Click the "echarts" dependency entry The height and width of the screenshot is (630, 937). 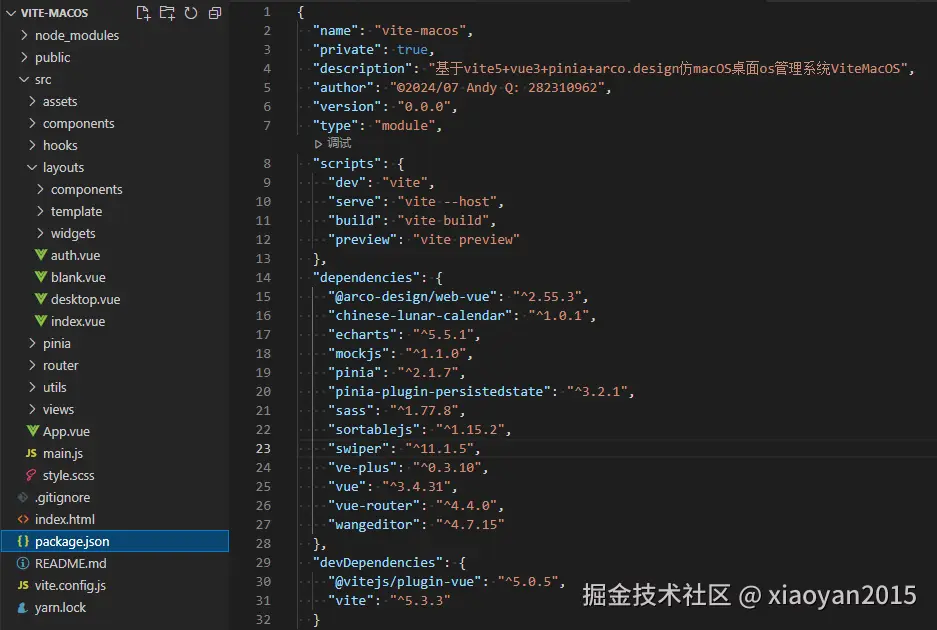[403, 335]
